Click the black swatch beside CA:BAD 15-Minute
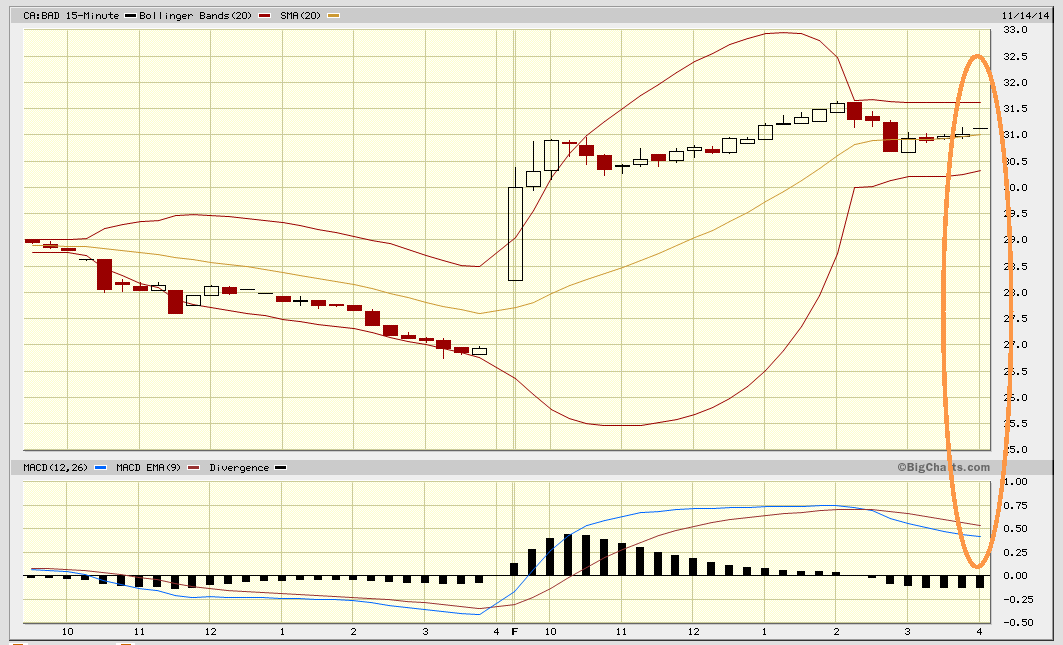The height and width of the screenshot is (645, 1063). [129, 16]
